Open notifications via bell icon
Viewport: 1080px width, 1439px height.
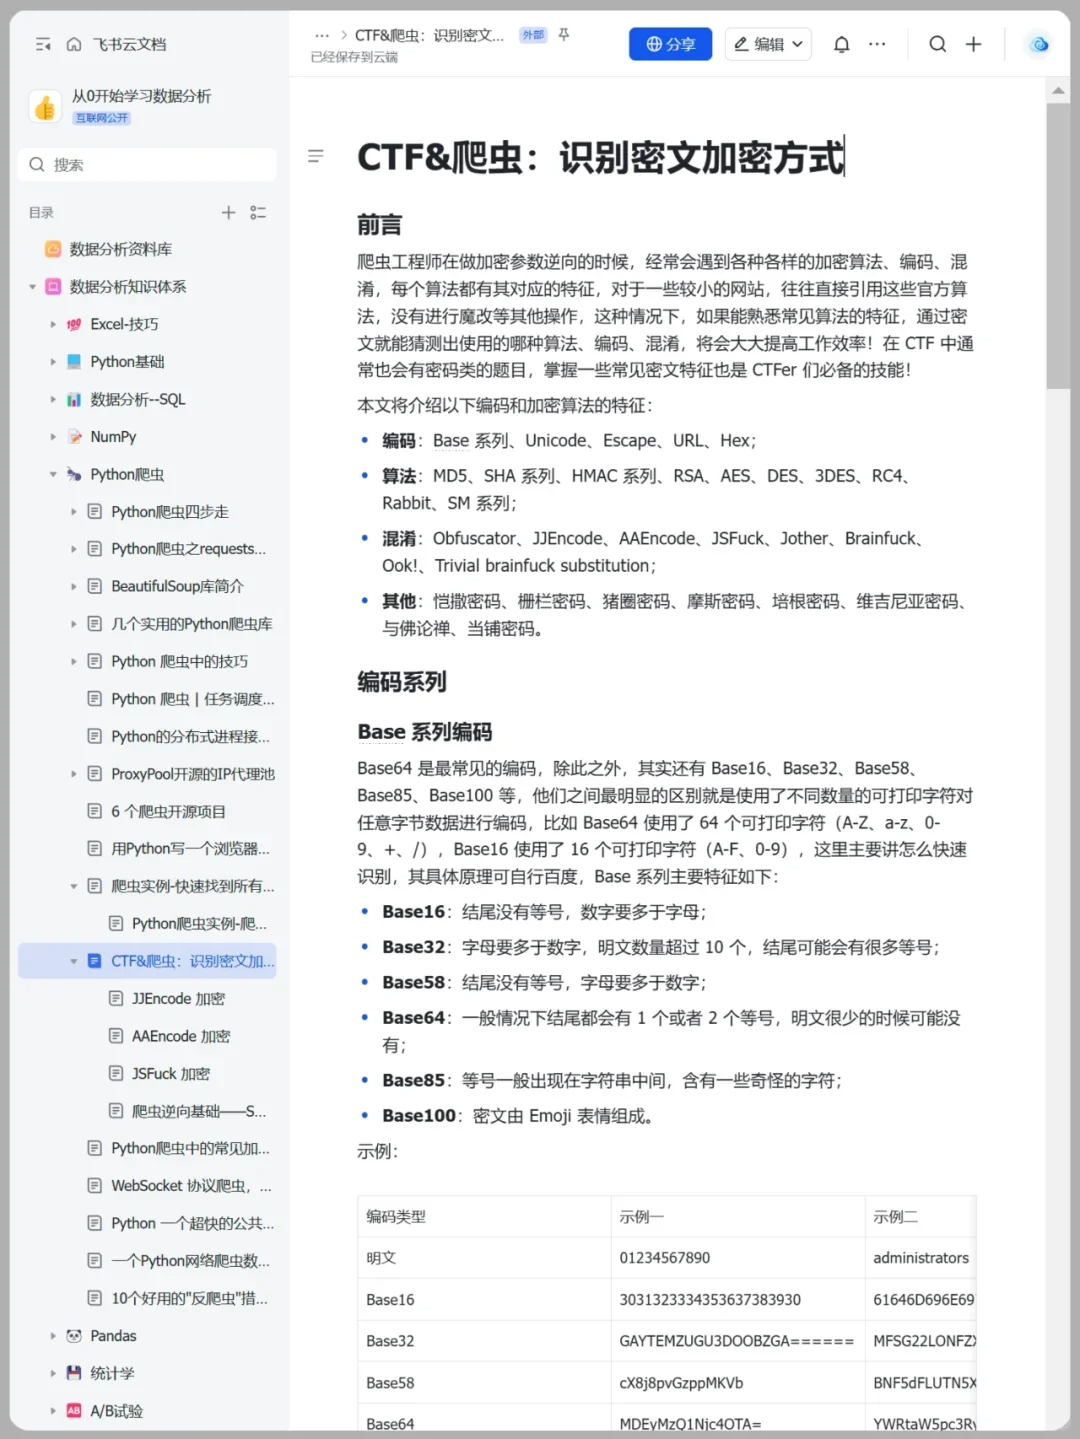tap(841, 44)
